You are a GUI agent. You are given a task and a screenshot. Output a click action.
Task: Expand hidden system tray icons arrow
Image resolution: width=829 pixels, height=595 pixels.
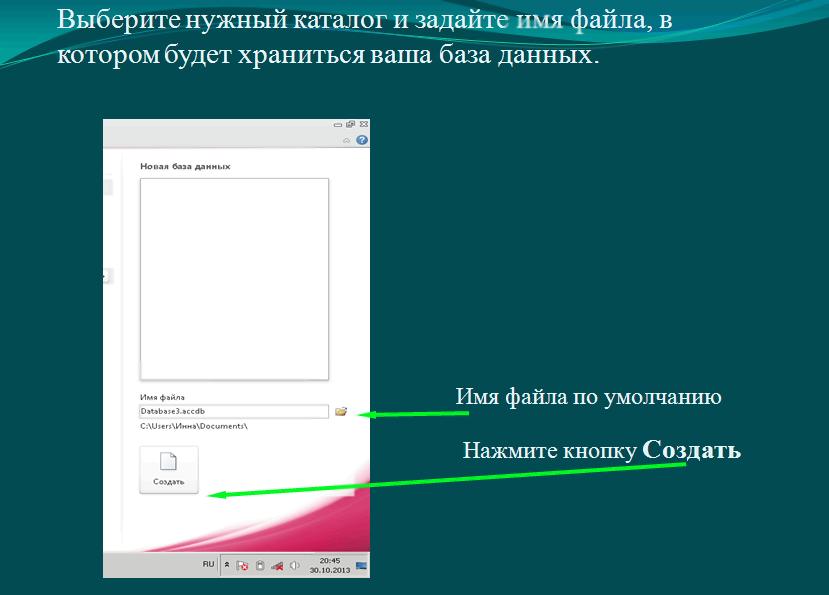(227, 565)
